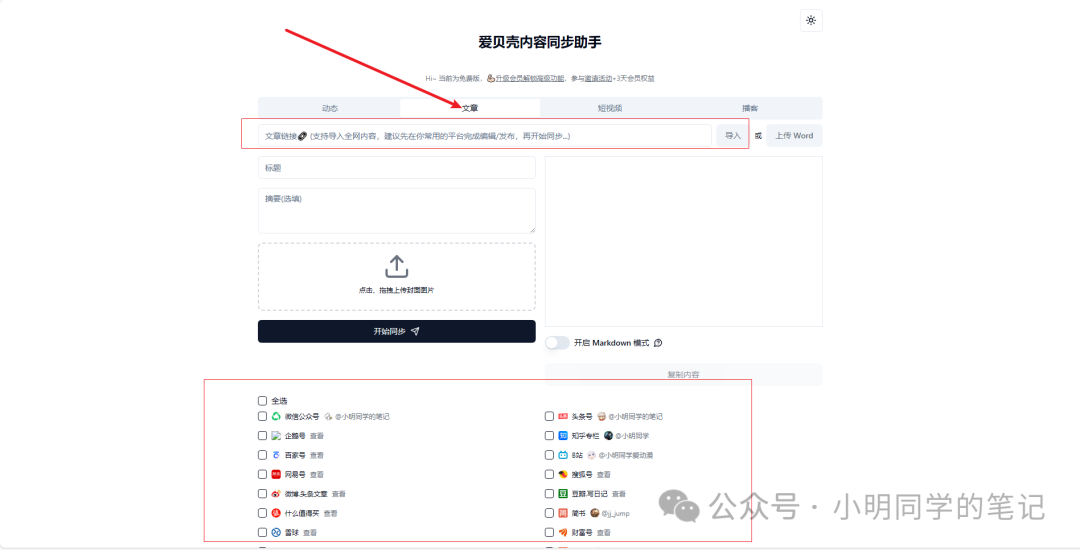1080x550 pixels.
Task: Click the 财富号 orange logo icon
Action: (x=563, y=532)
